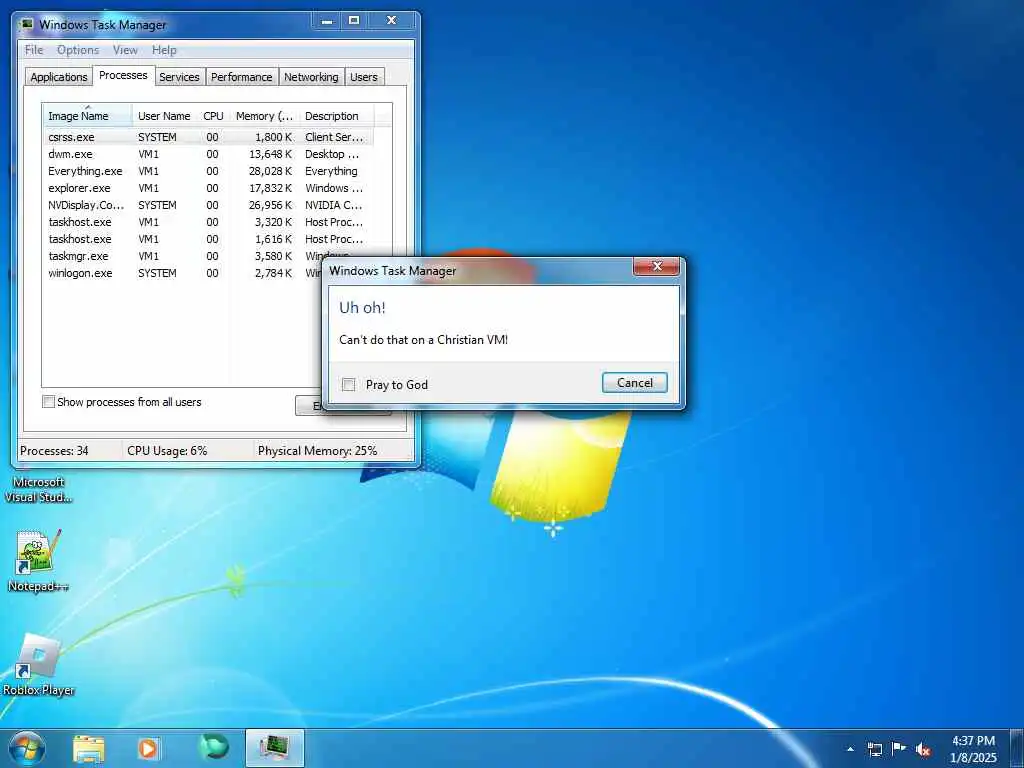Select explorer.exe process row
Screen dimensions: 1024x768
[208, 188]
